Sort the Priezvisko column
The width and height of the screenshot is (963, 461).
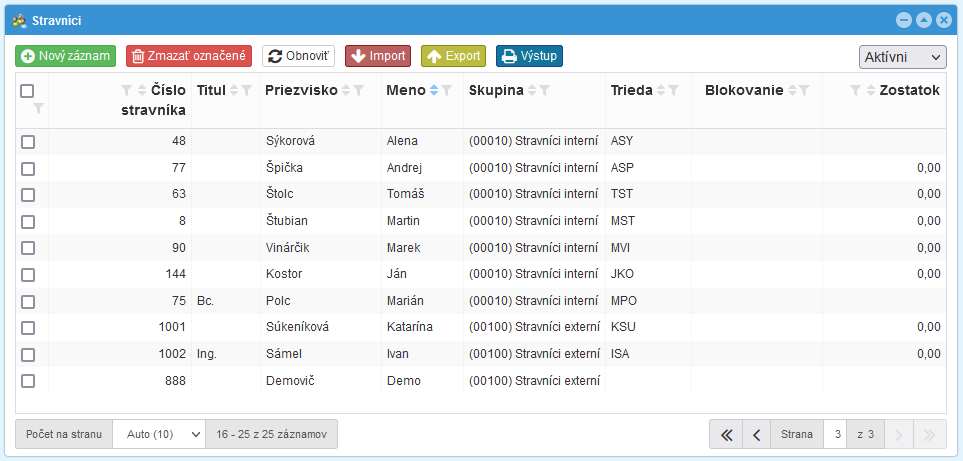coord(346,90)
